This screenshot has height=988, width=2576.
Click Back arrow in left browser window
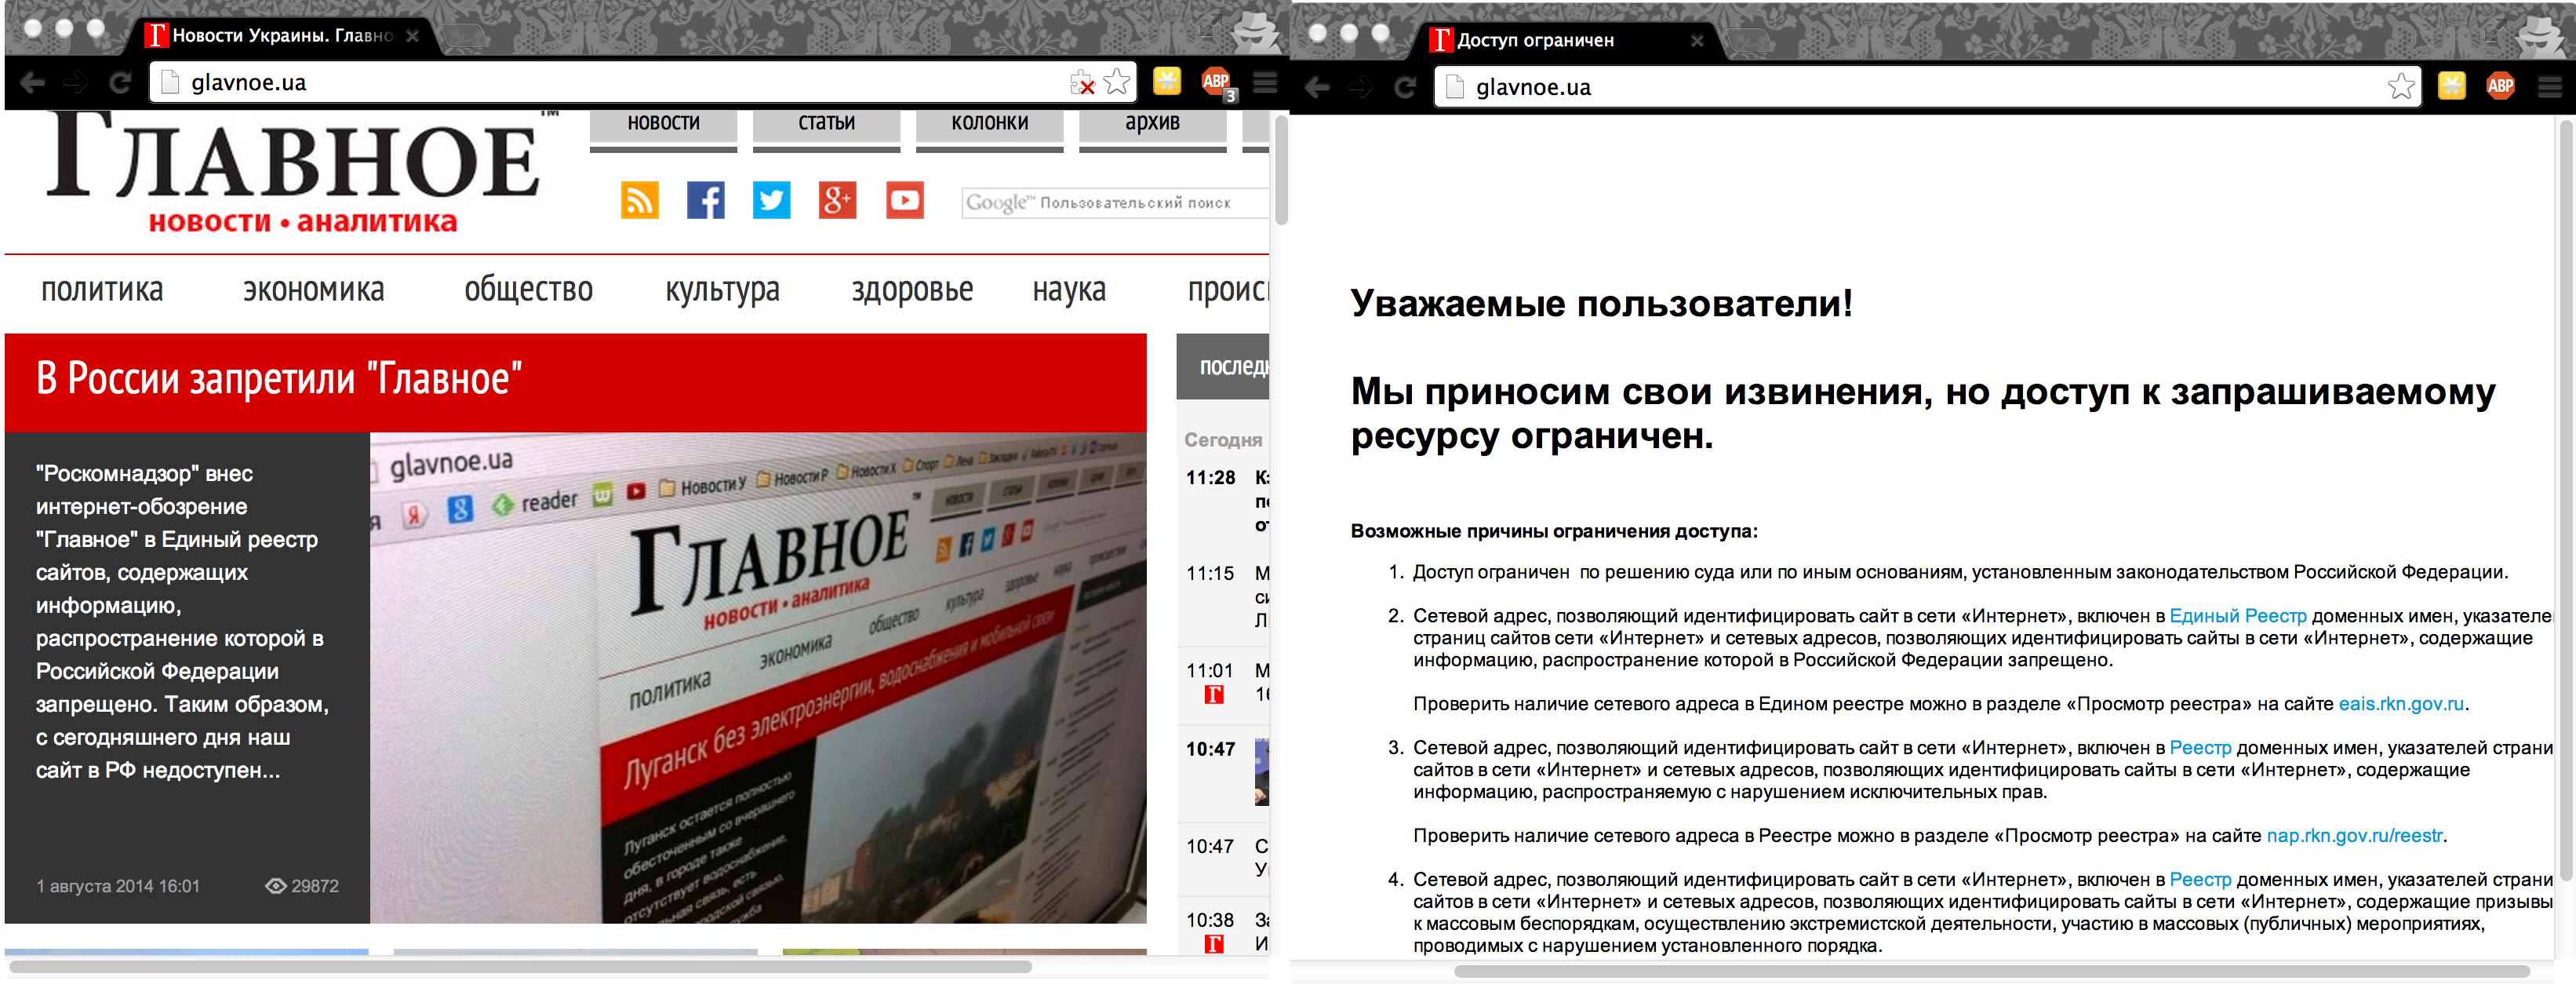[33, 83]
